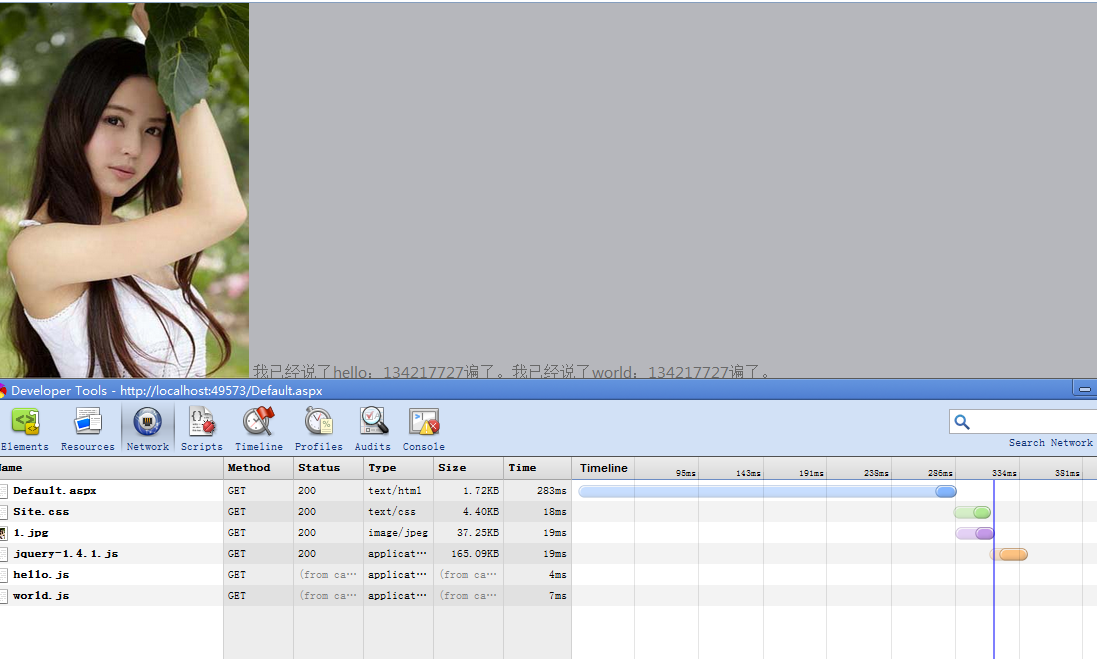Open the Scripts panel icon
This screenshot has width=1097, height=659.
[202, 423]
